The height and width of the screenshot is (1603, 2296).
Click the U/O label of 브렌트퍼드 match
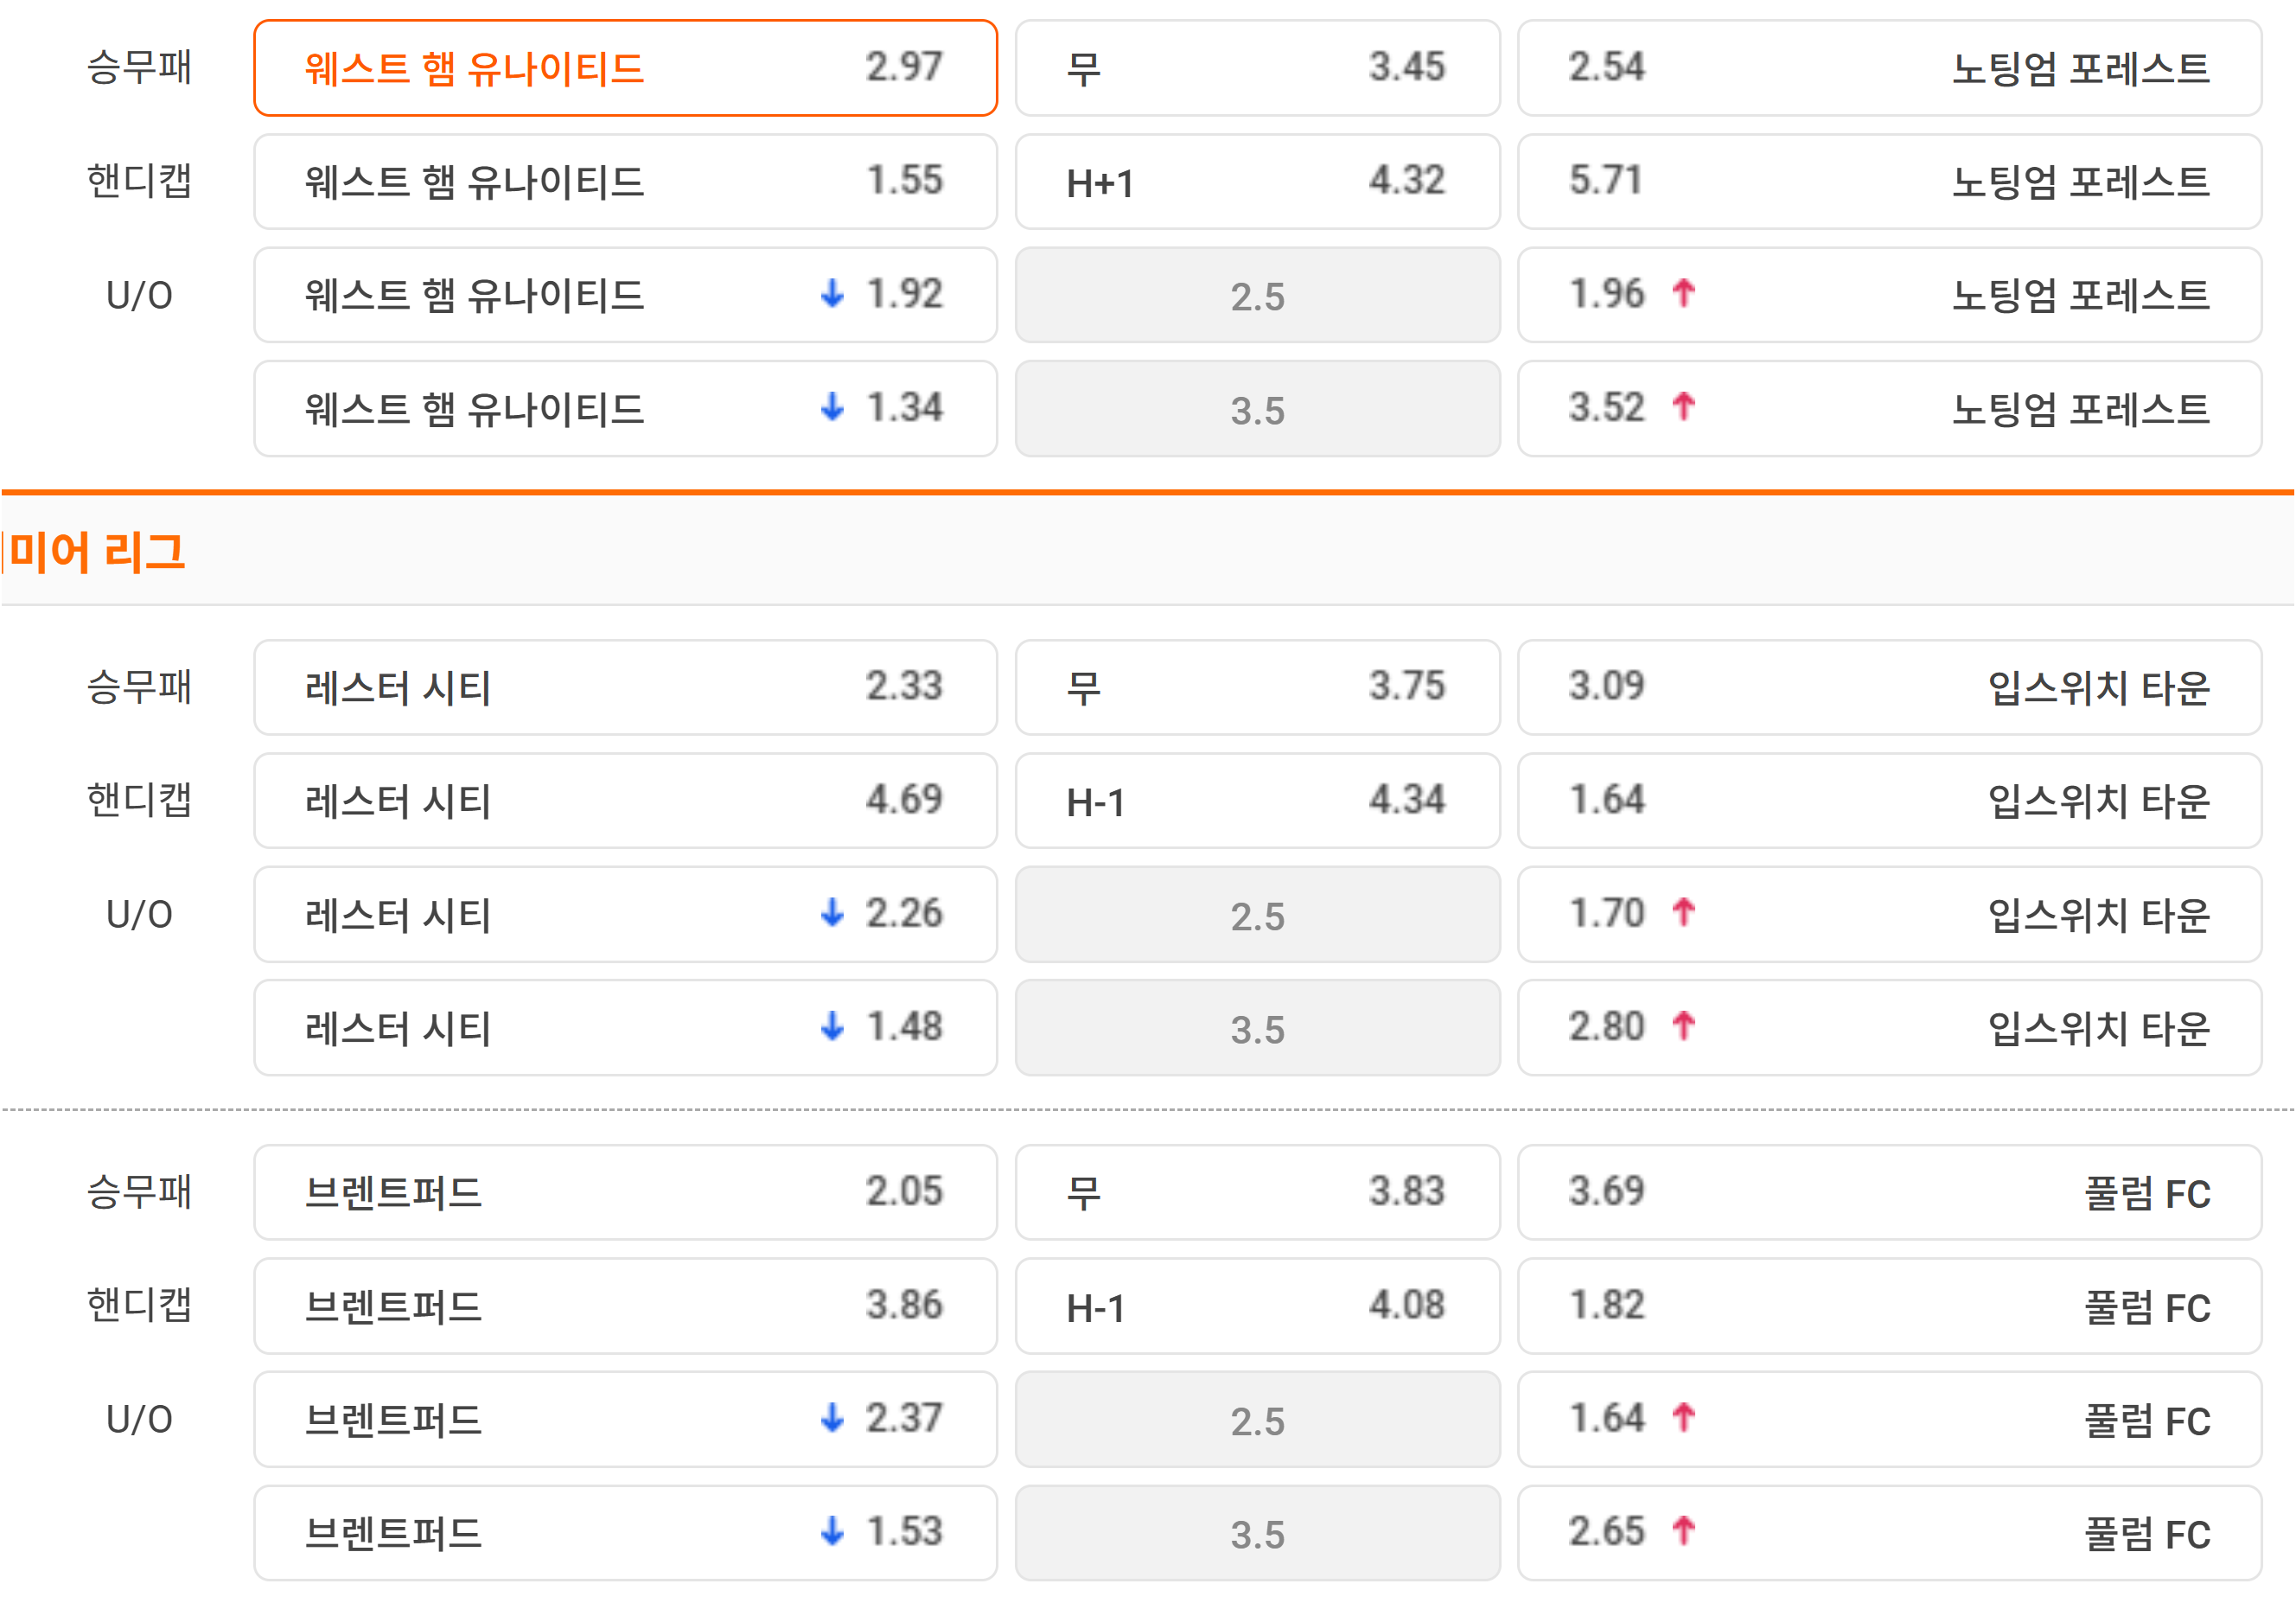(139, 1419)
